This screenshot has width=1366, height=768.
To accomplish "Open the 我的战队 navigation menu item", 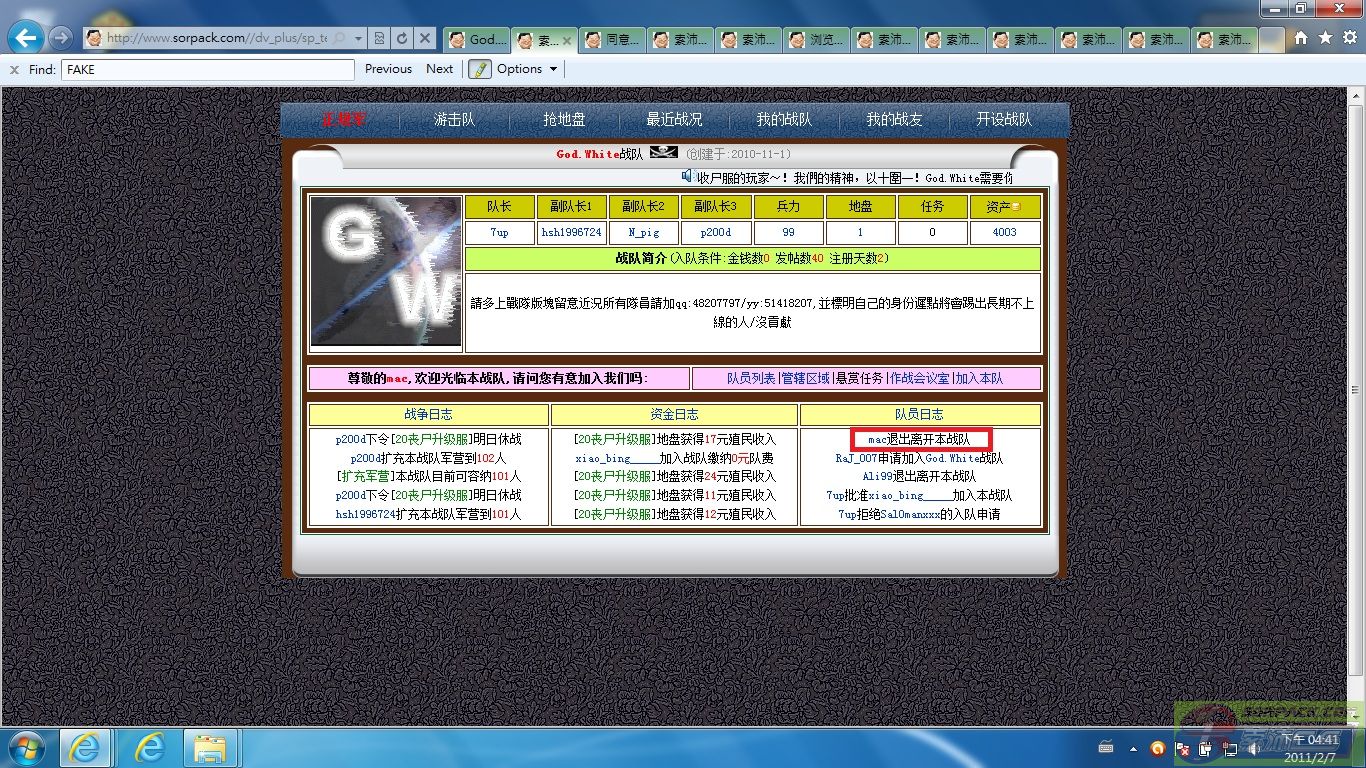I will coord(784,119).
